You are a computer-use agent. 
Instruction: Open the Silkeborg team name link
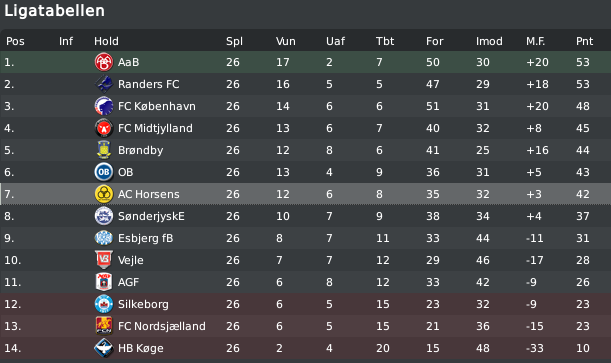(x=143, y=304)
